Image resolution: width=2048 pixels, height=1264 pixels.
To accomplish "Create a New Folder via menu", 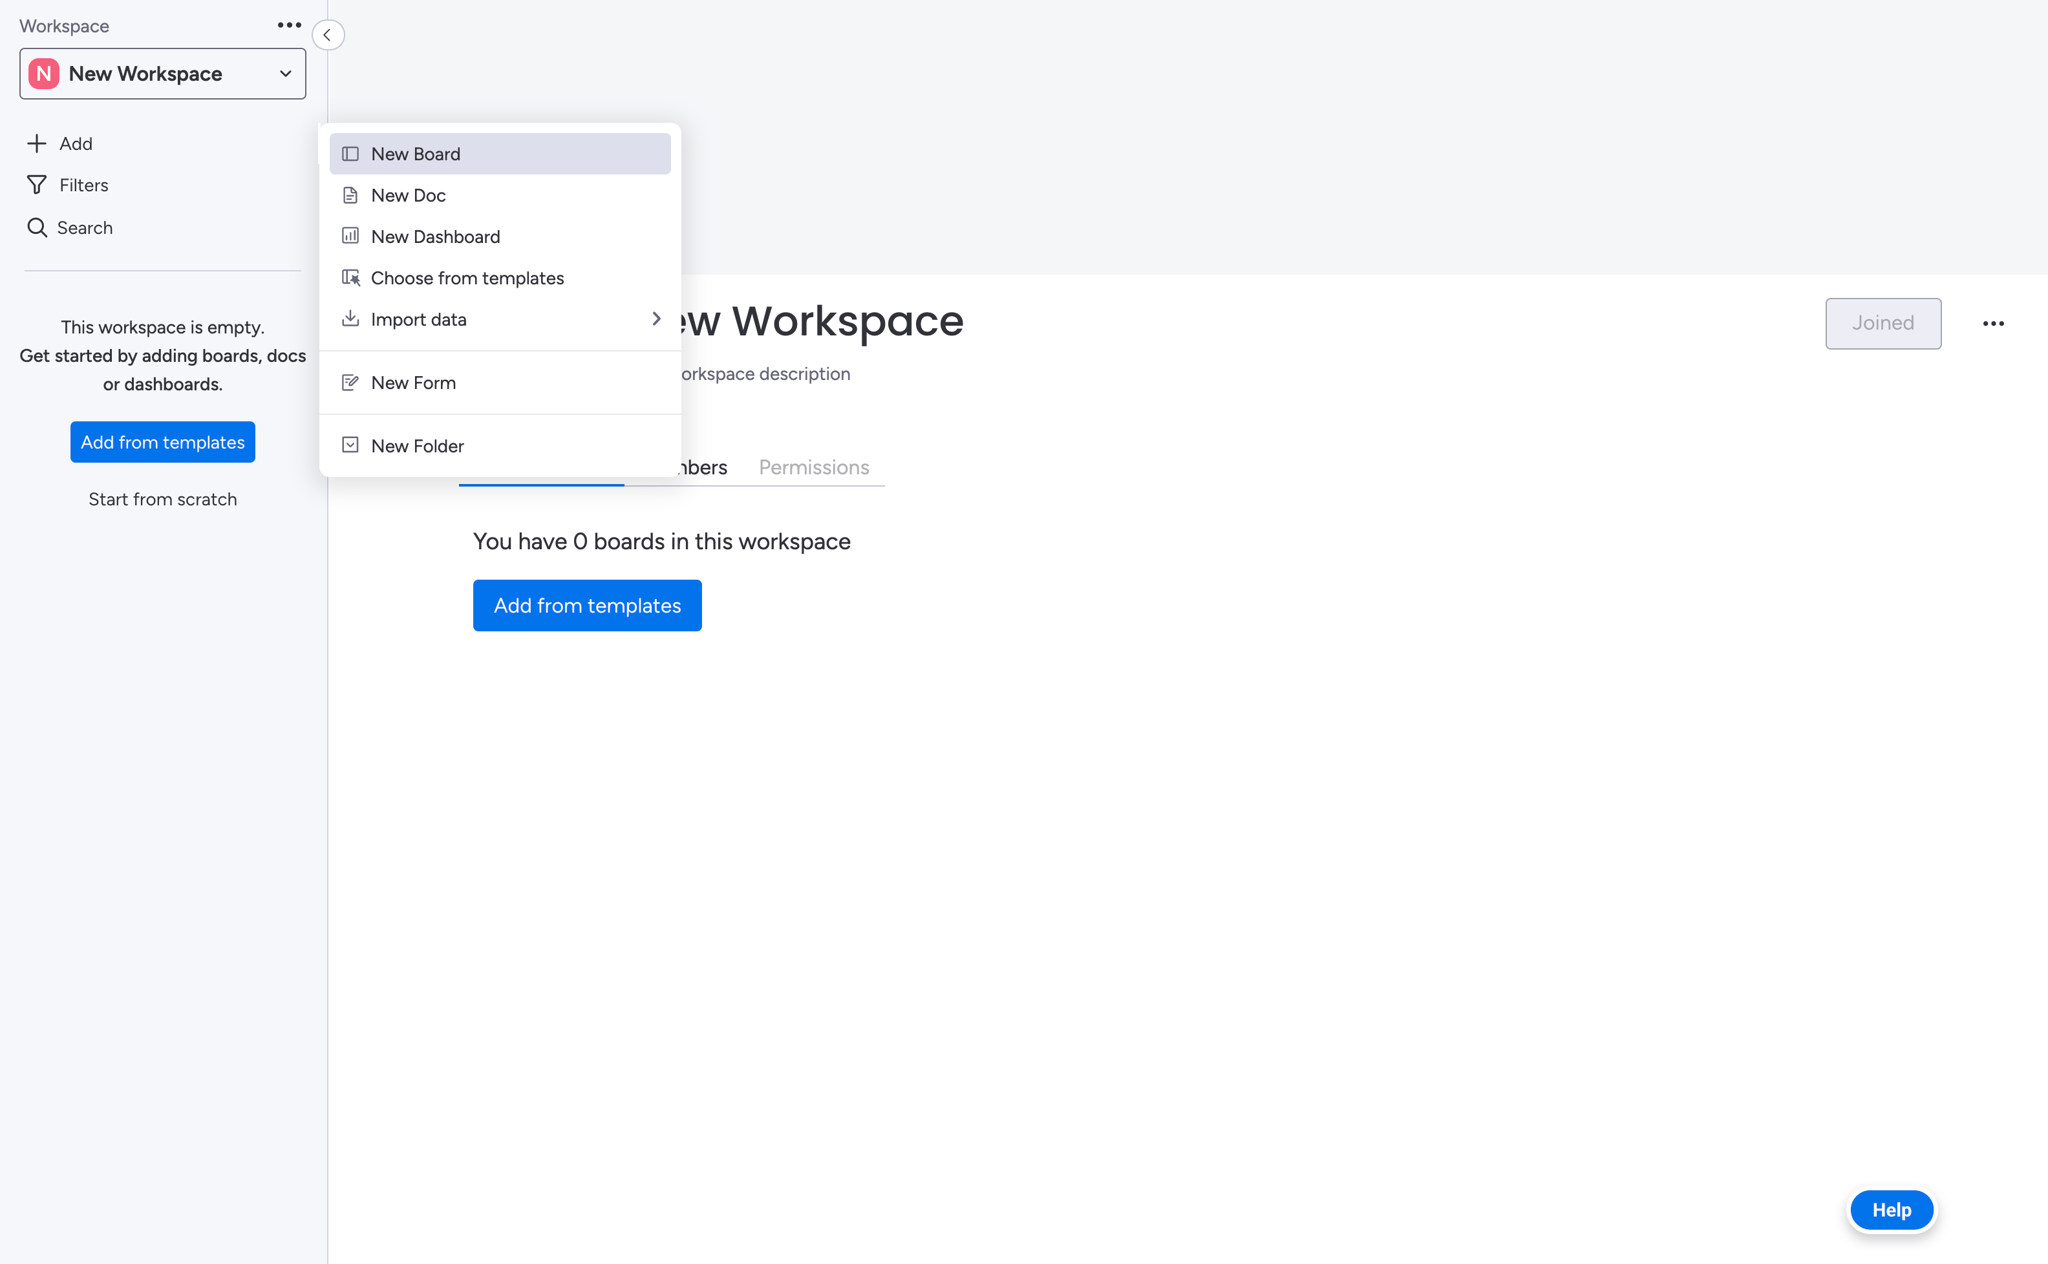I will pos(417,445).
